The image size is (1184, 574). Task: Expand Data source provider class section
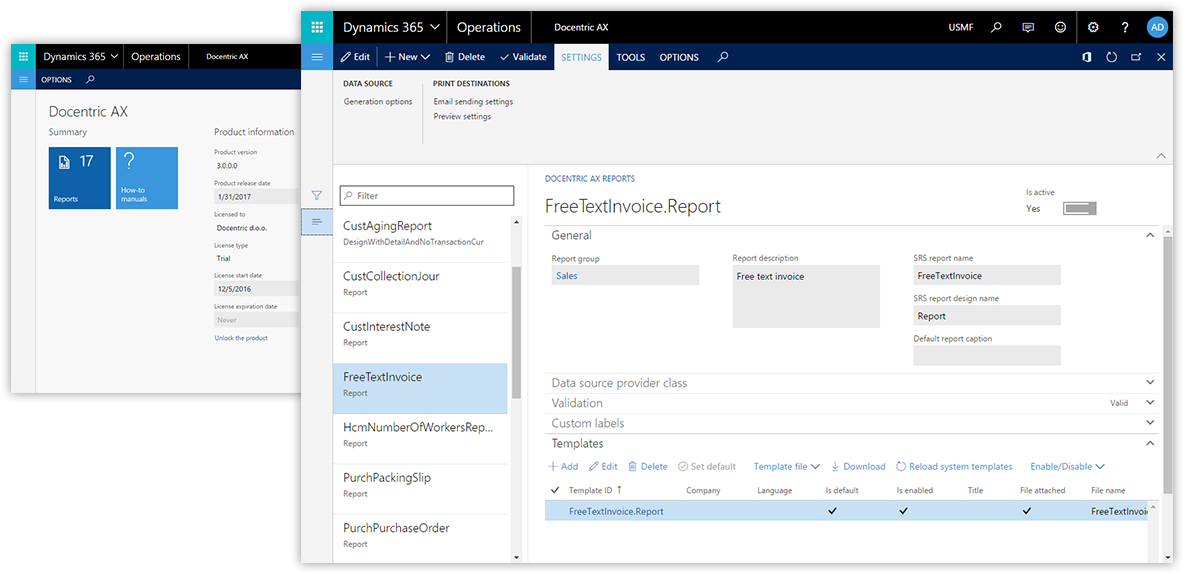click(x=1150, y=383)
